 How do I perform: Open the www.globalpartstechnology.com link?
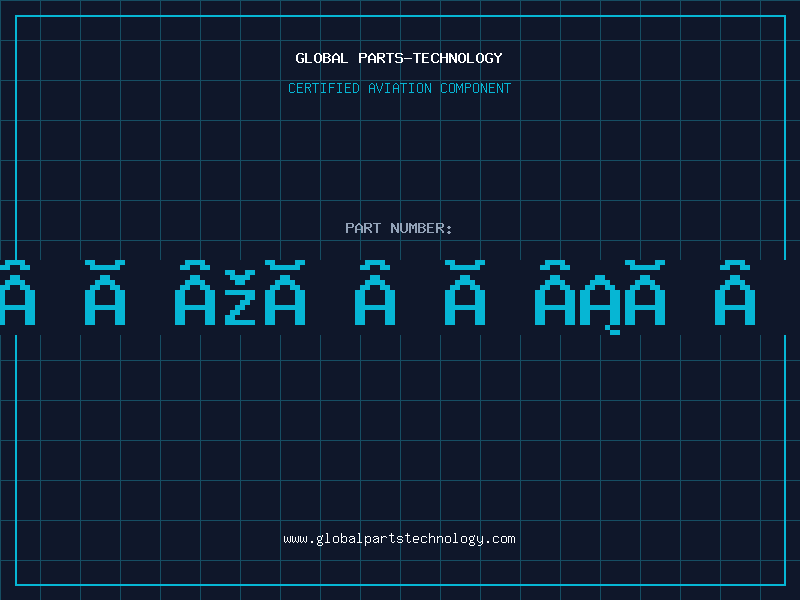pos(399,539)
